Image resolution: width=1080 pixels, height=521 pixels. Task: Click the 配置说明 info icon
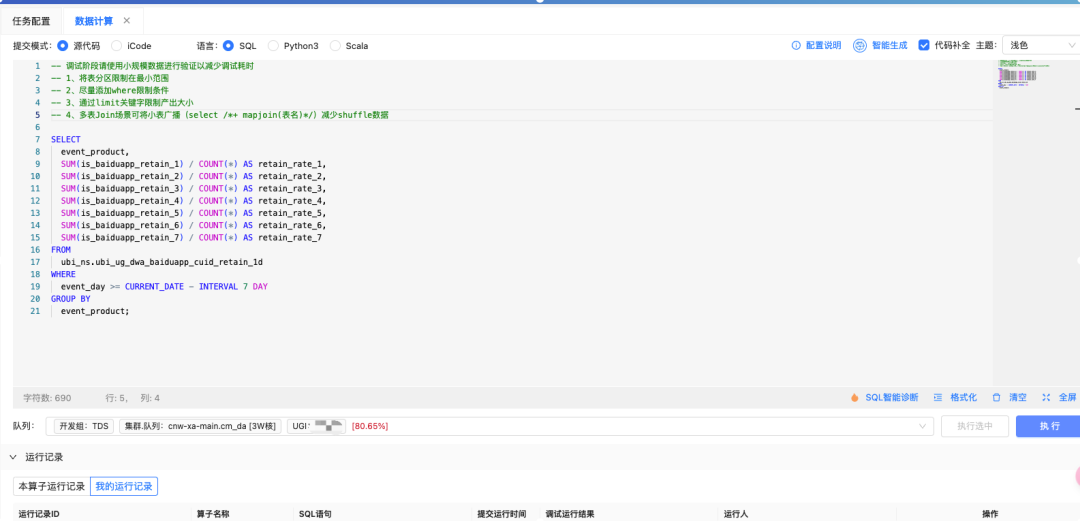tap(796, 45)
